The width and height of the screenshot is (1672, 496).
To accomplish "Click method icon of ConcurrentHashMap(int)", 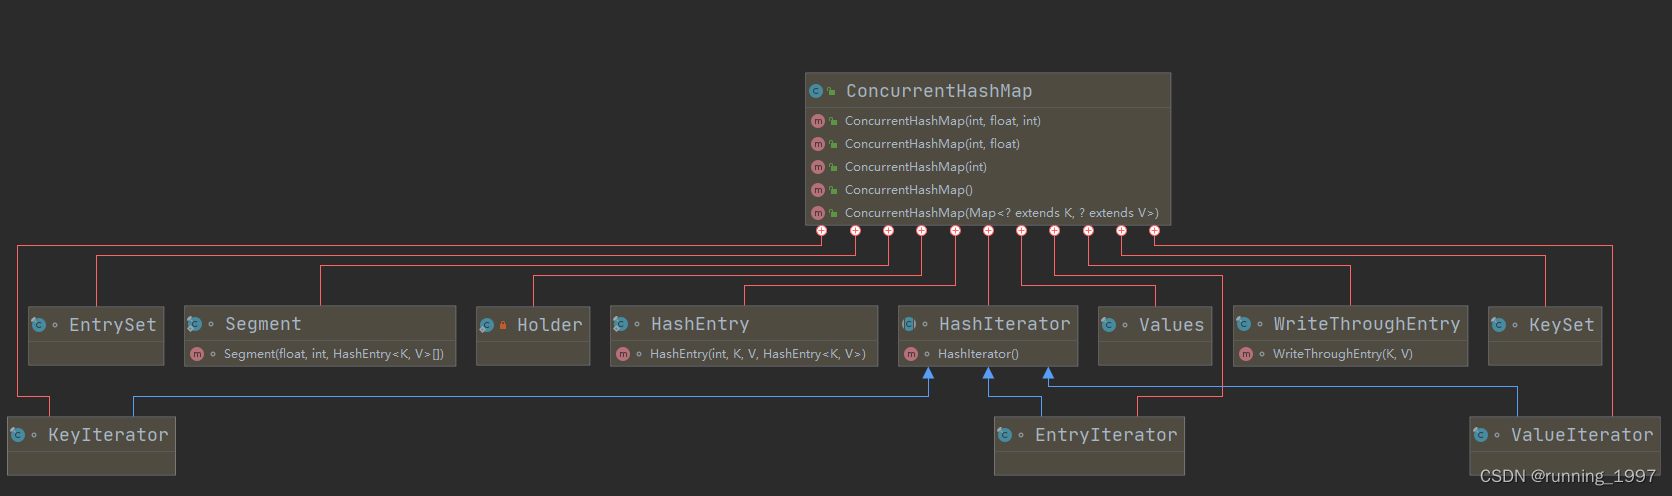I will point(818,167).
